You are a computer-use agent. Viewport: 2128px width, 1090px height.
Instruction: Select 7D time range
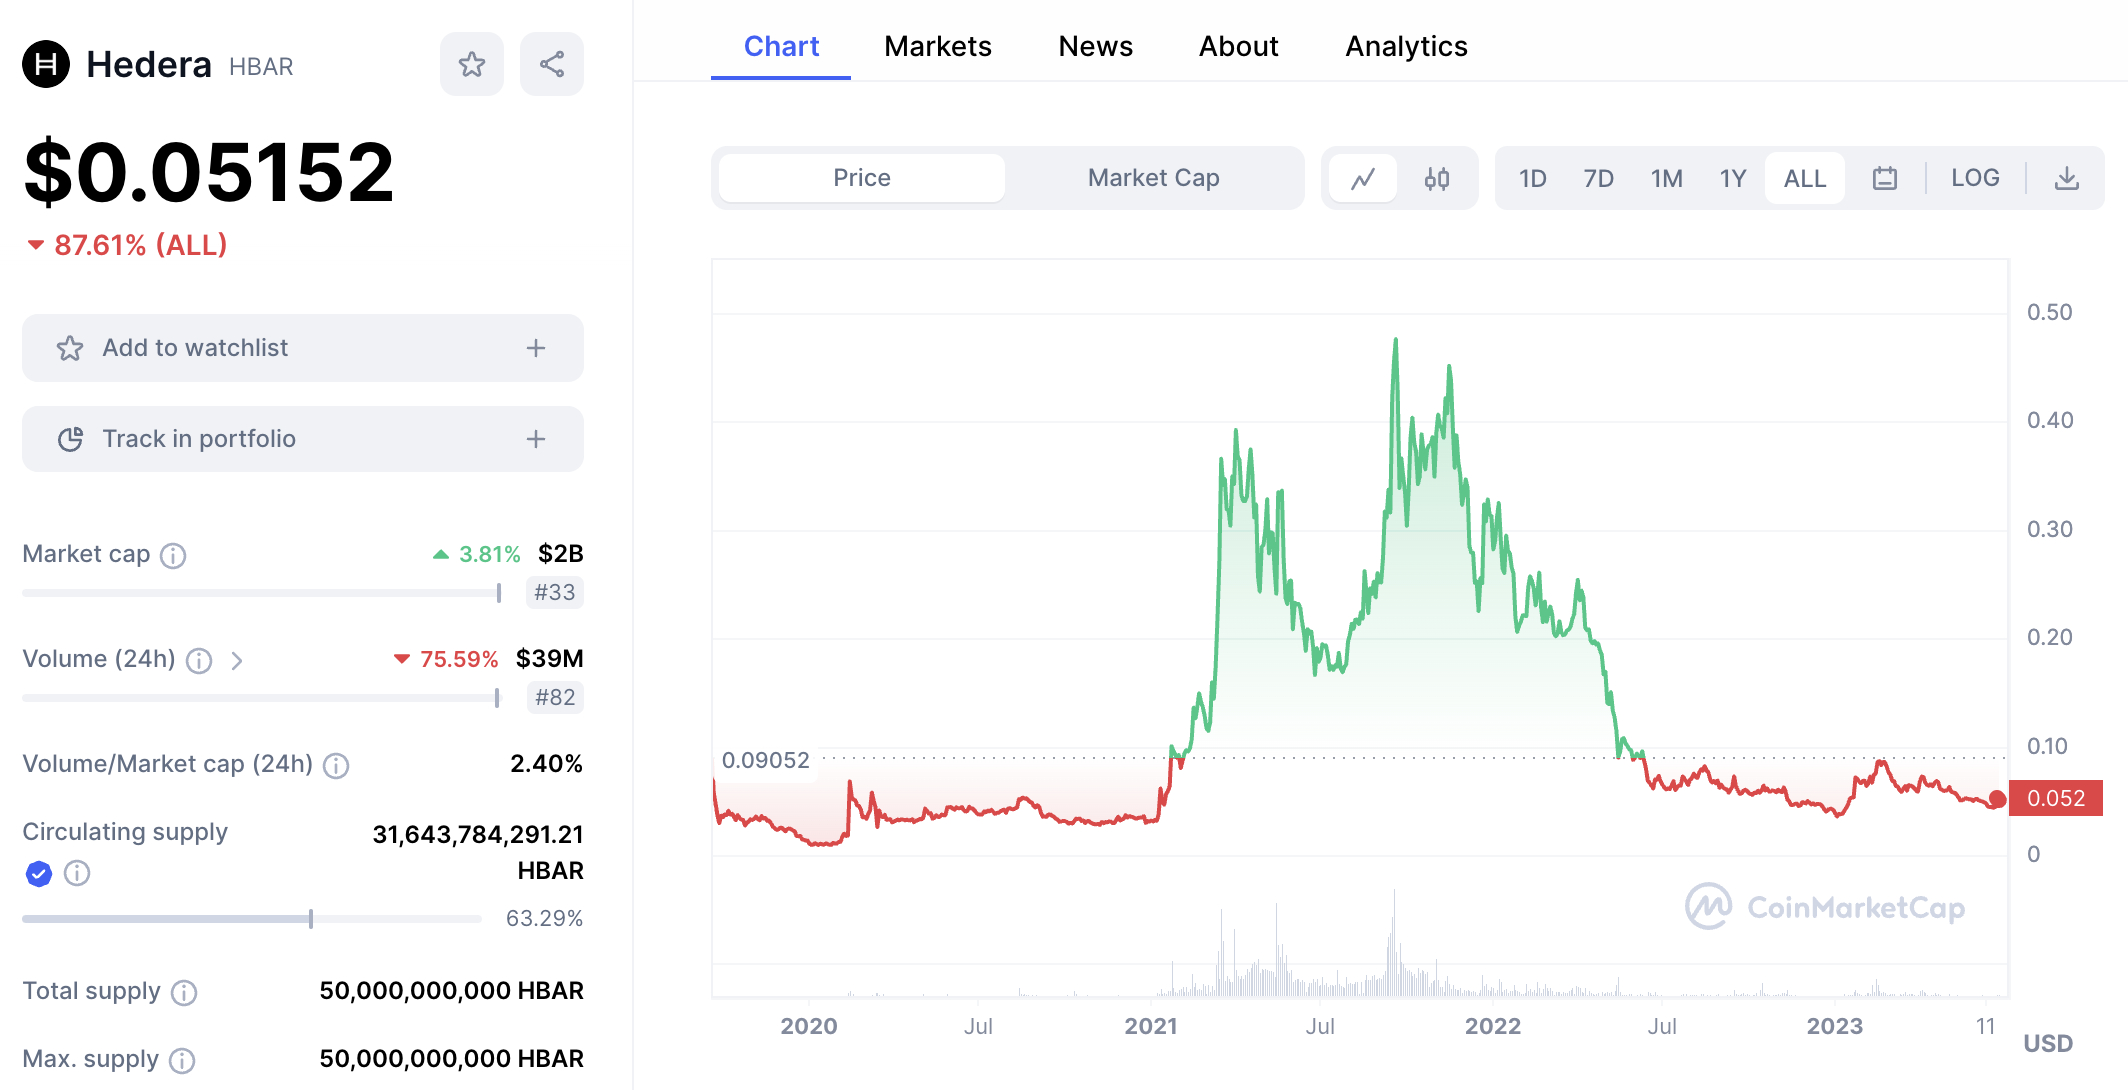[1598, 178]
